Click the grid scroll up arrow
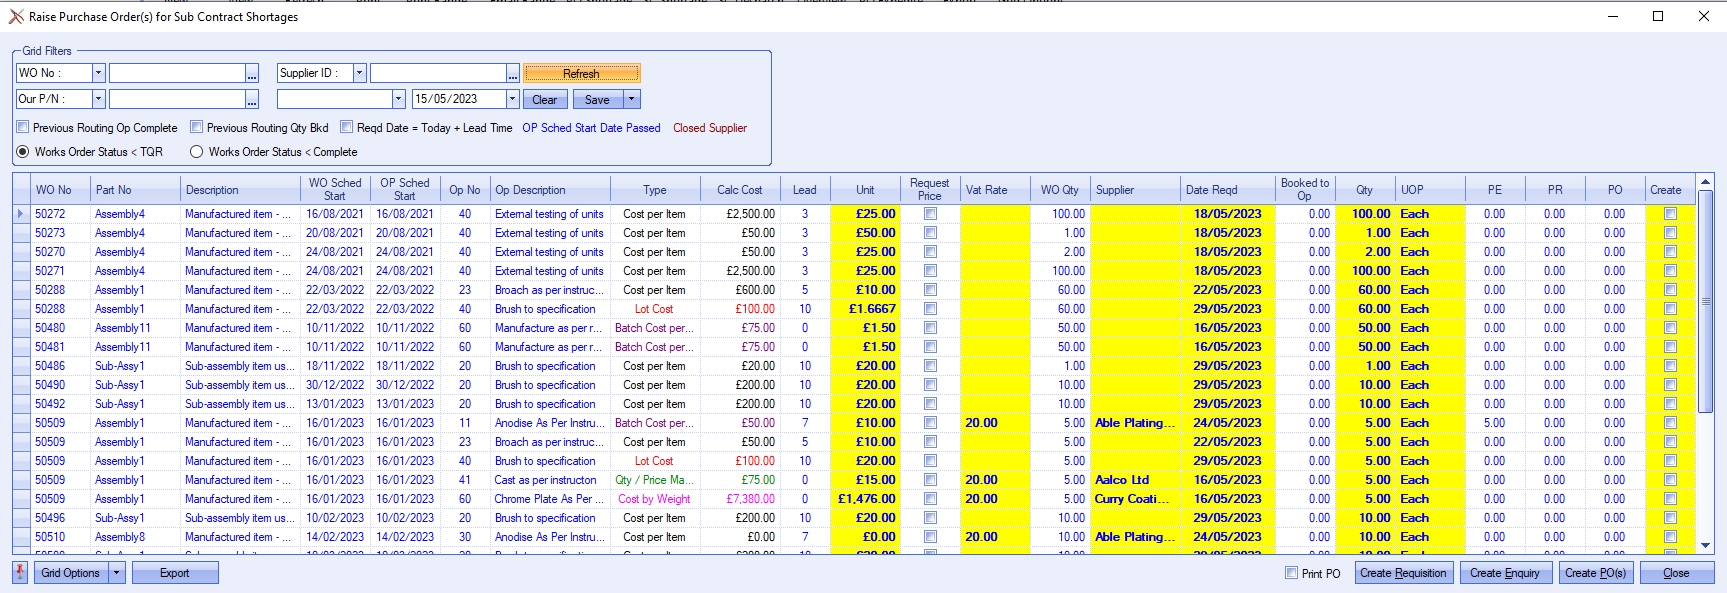 coord(1706,181)
